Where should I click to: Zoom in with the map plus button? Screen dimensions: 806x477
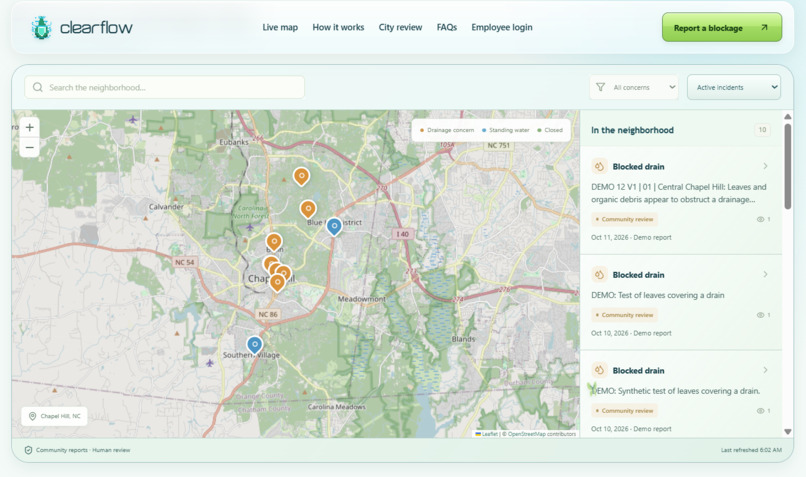pyautogui.click(x=30, y=127)
